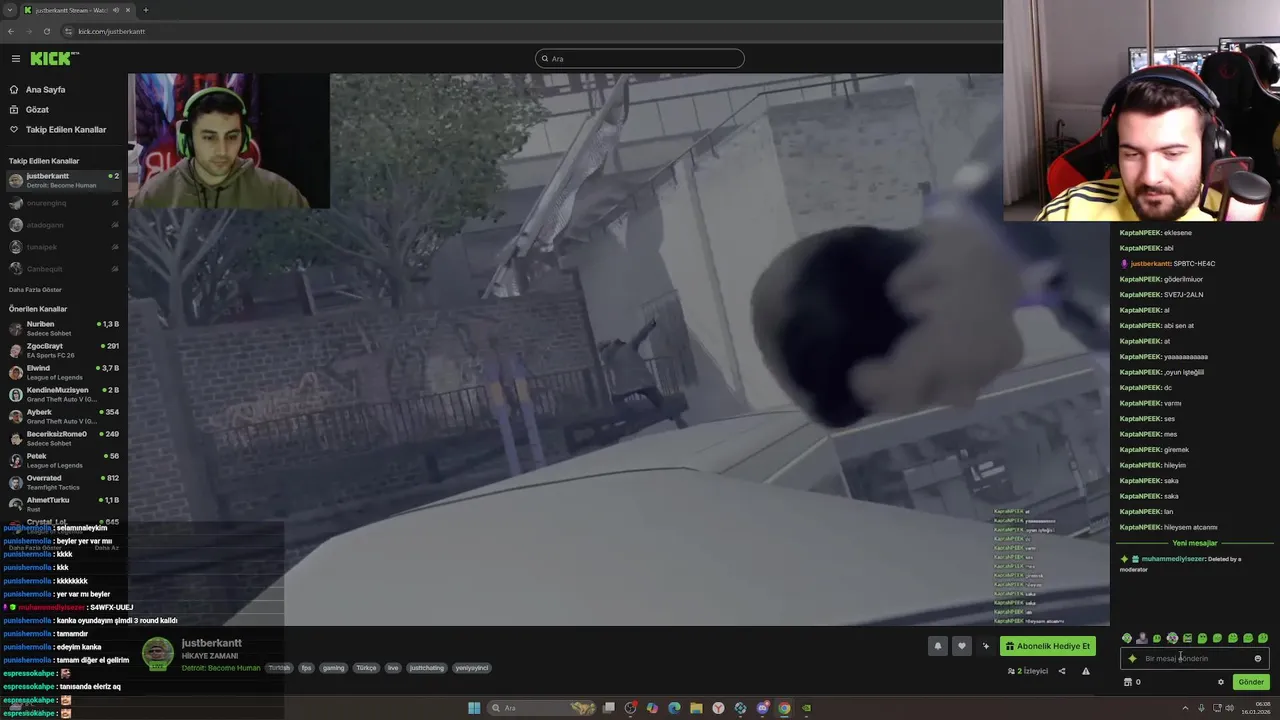Screen dimensions: 1280x720
Task: Open Windows Start button
Action: click(x=474, y=708)
